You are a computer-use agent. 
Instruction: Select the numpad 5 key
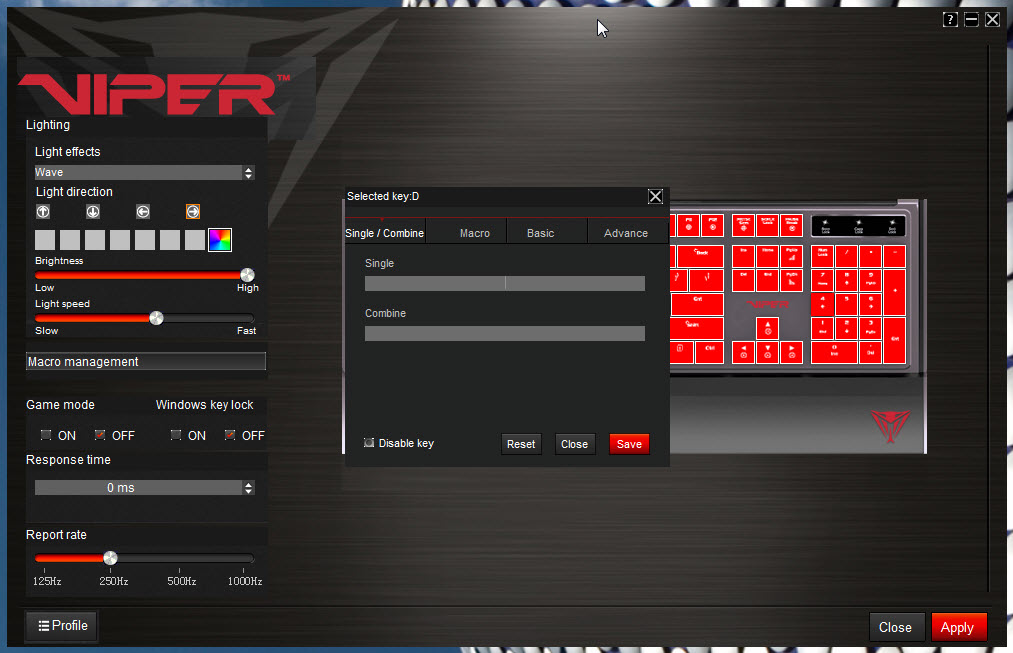pos(846,304)
